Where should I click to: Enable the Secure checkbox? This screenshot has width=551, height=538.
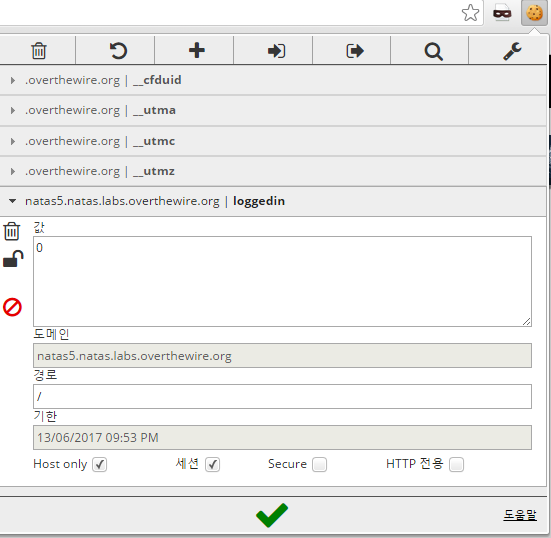[319, 465]
